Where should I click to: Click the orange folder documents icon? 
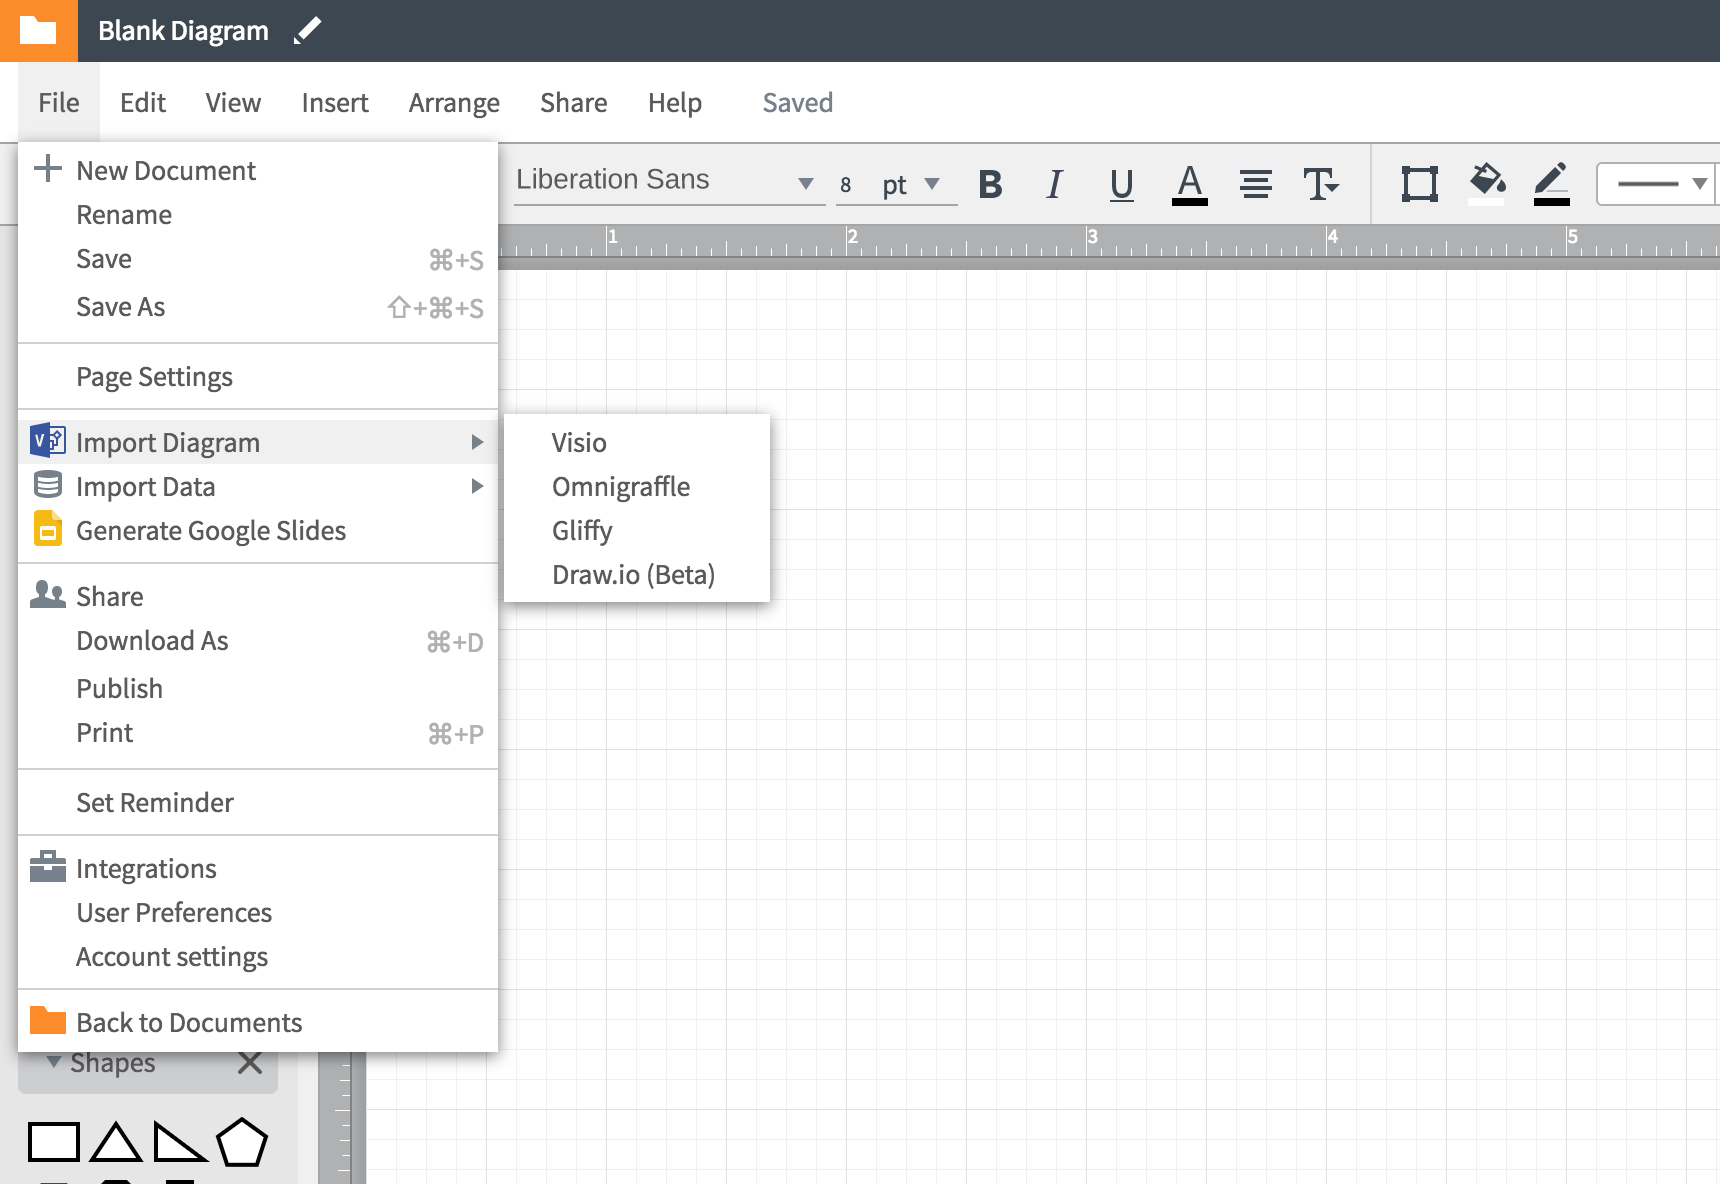pyautogui.click(x=38, y=31)
